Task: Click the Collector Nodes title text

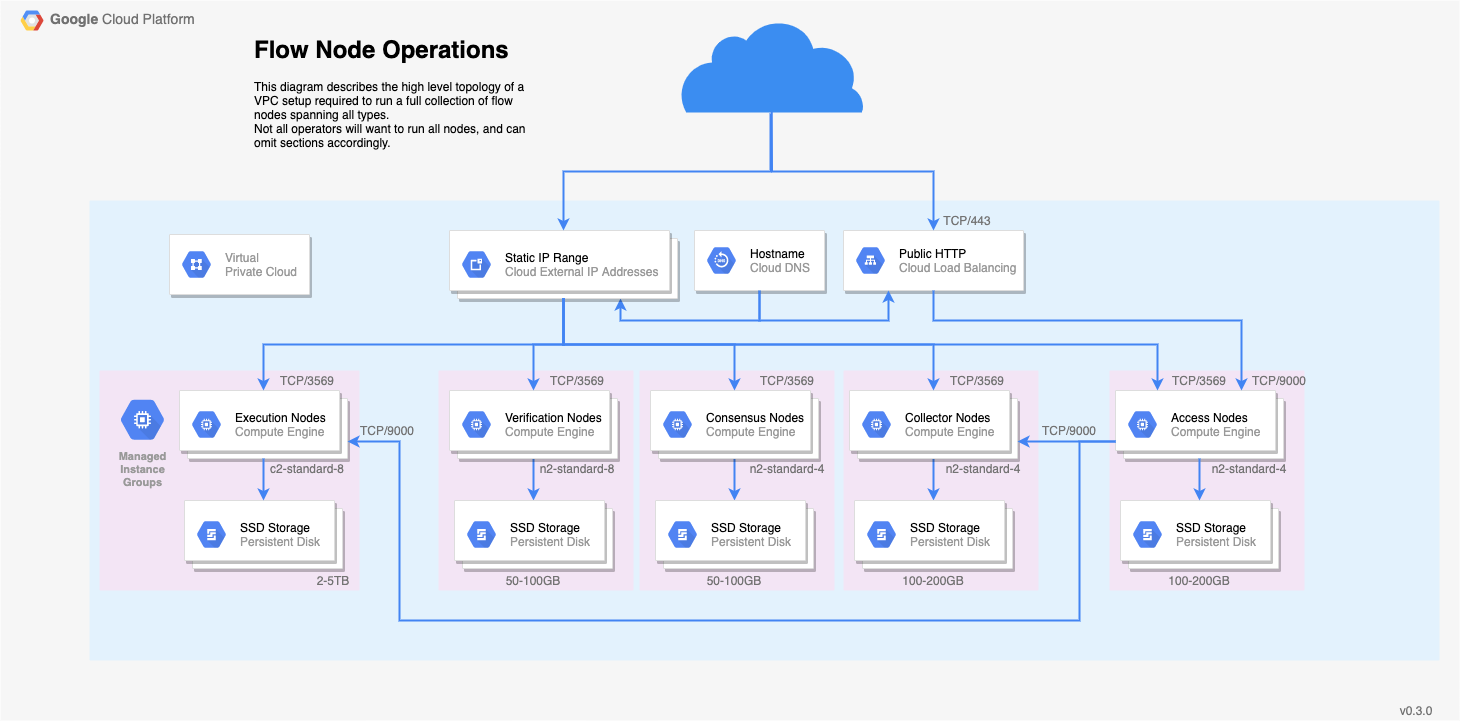Action: [x=947, y=418]
